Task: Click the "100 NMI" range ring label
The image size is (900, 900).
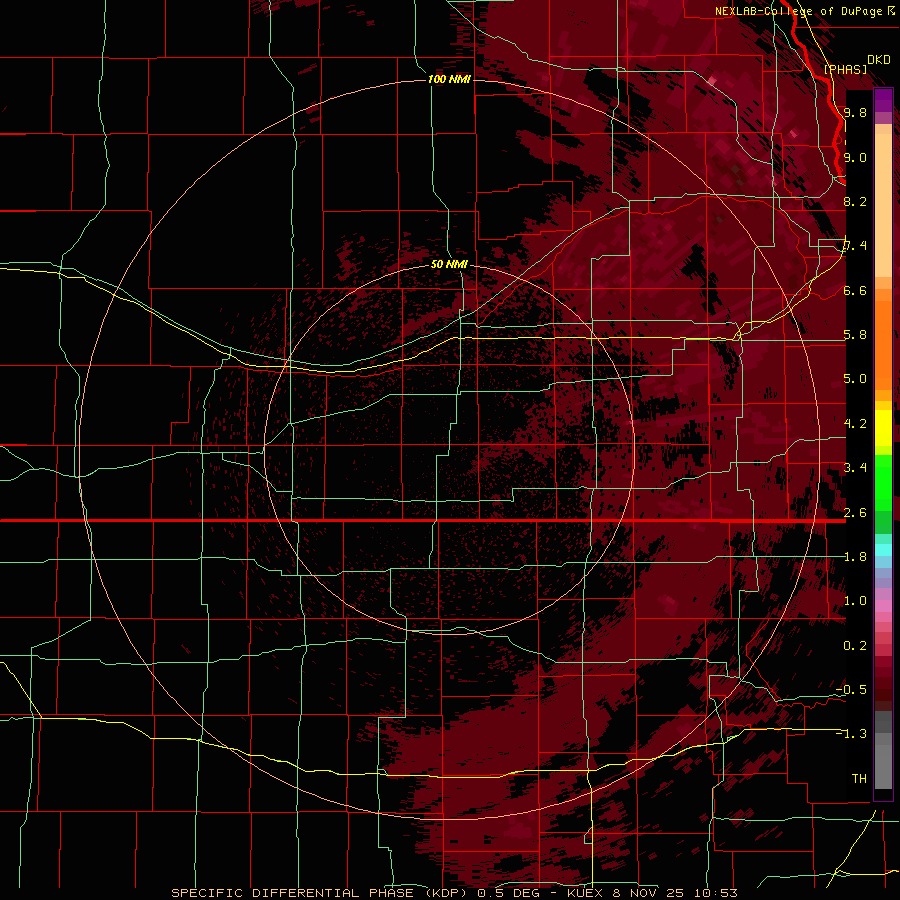Action: point(449,79)
